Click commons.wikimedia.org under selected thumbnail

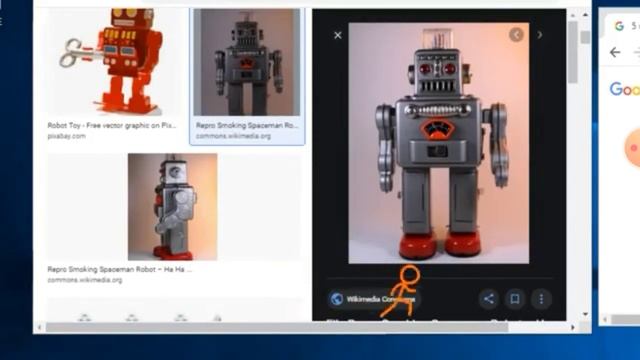click(233, 136)
